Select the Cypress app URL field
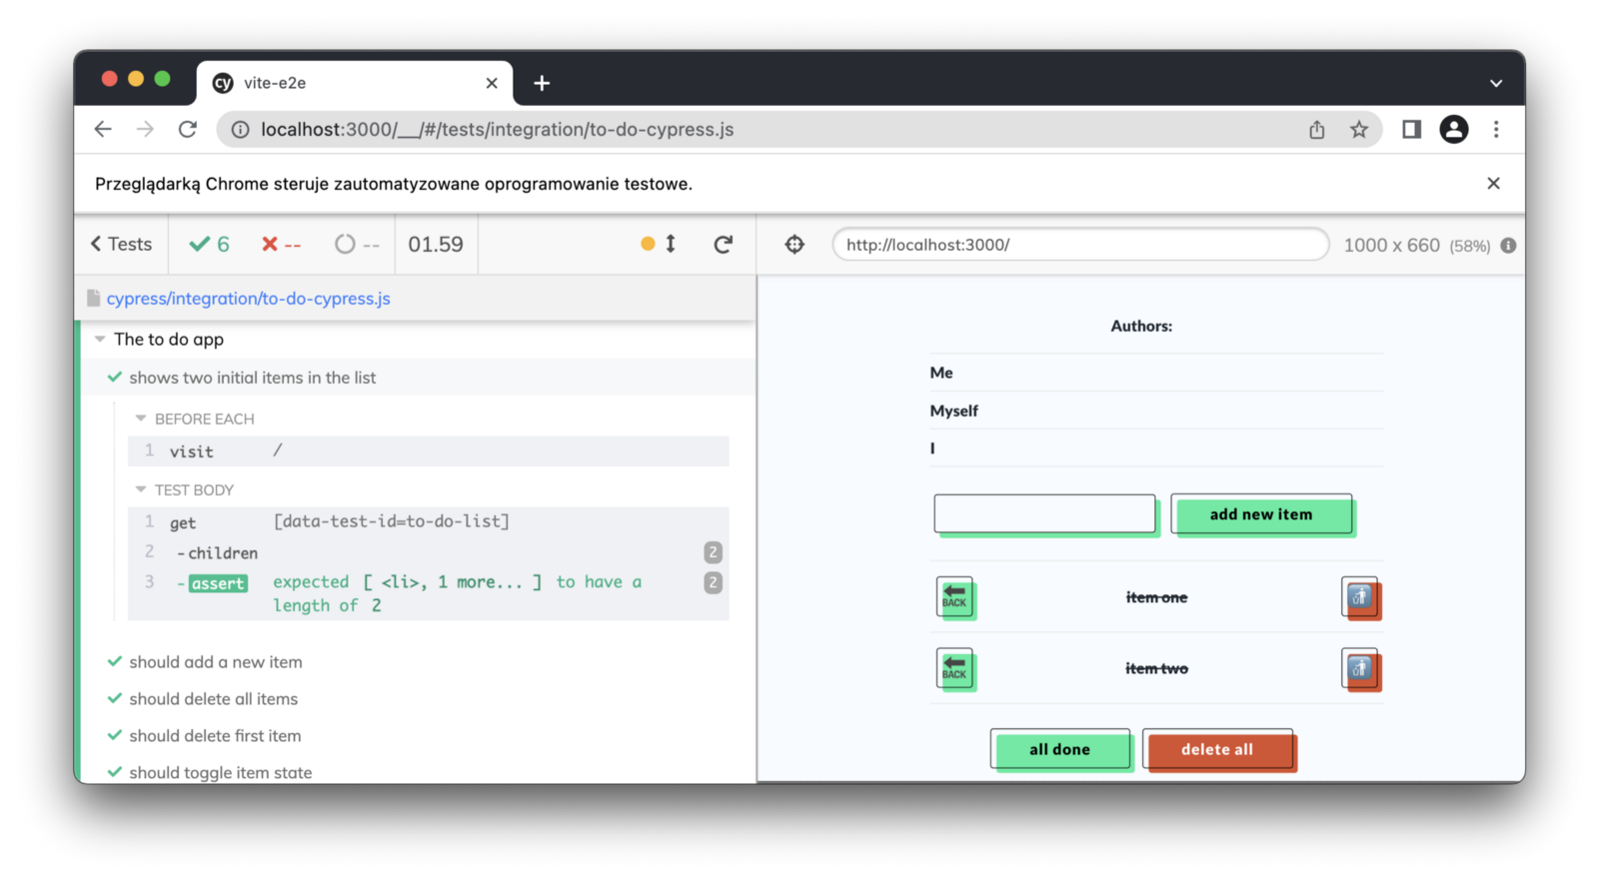 click(1080, 244)
